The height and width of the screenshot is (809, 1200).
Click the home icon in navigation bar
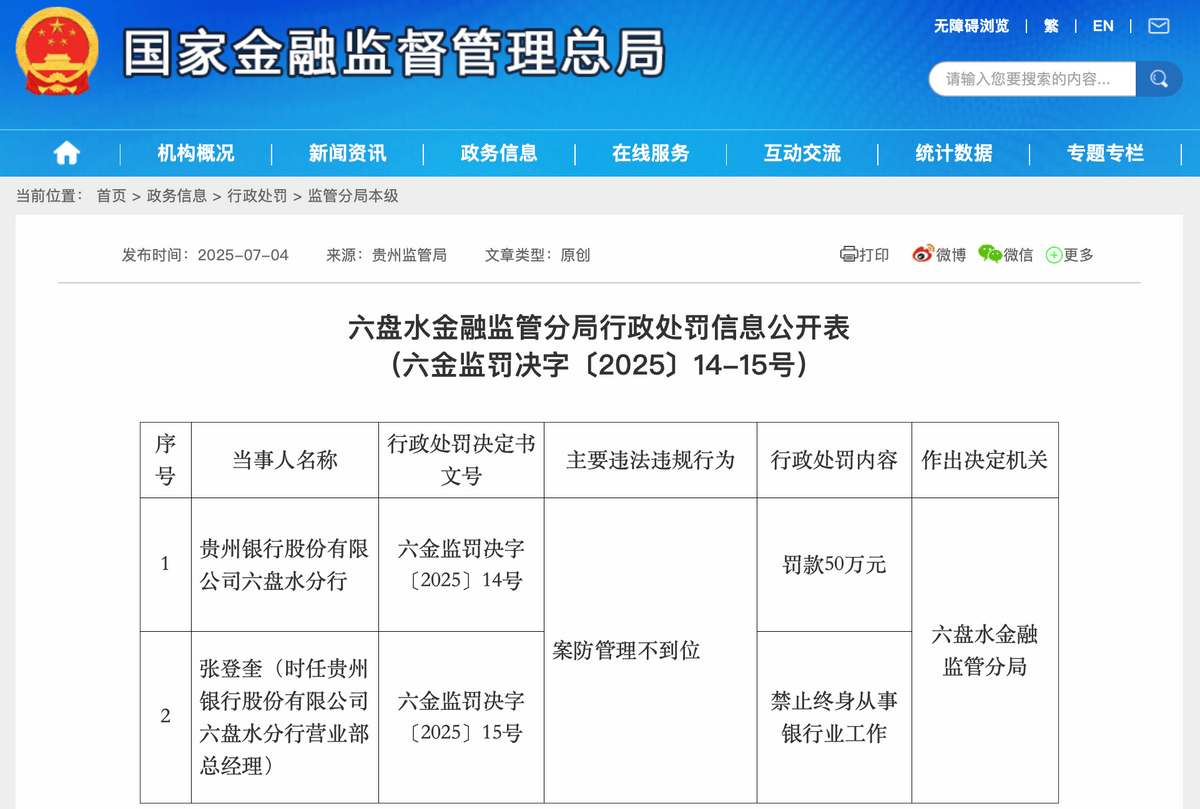click(x=67, y=153)
